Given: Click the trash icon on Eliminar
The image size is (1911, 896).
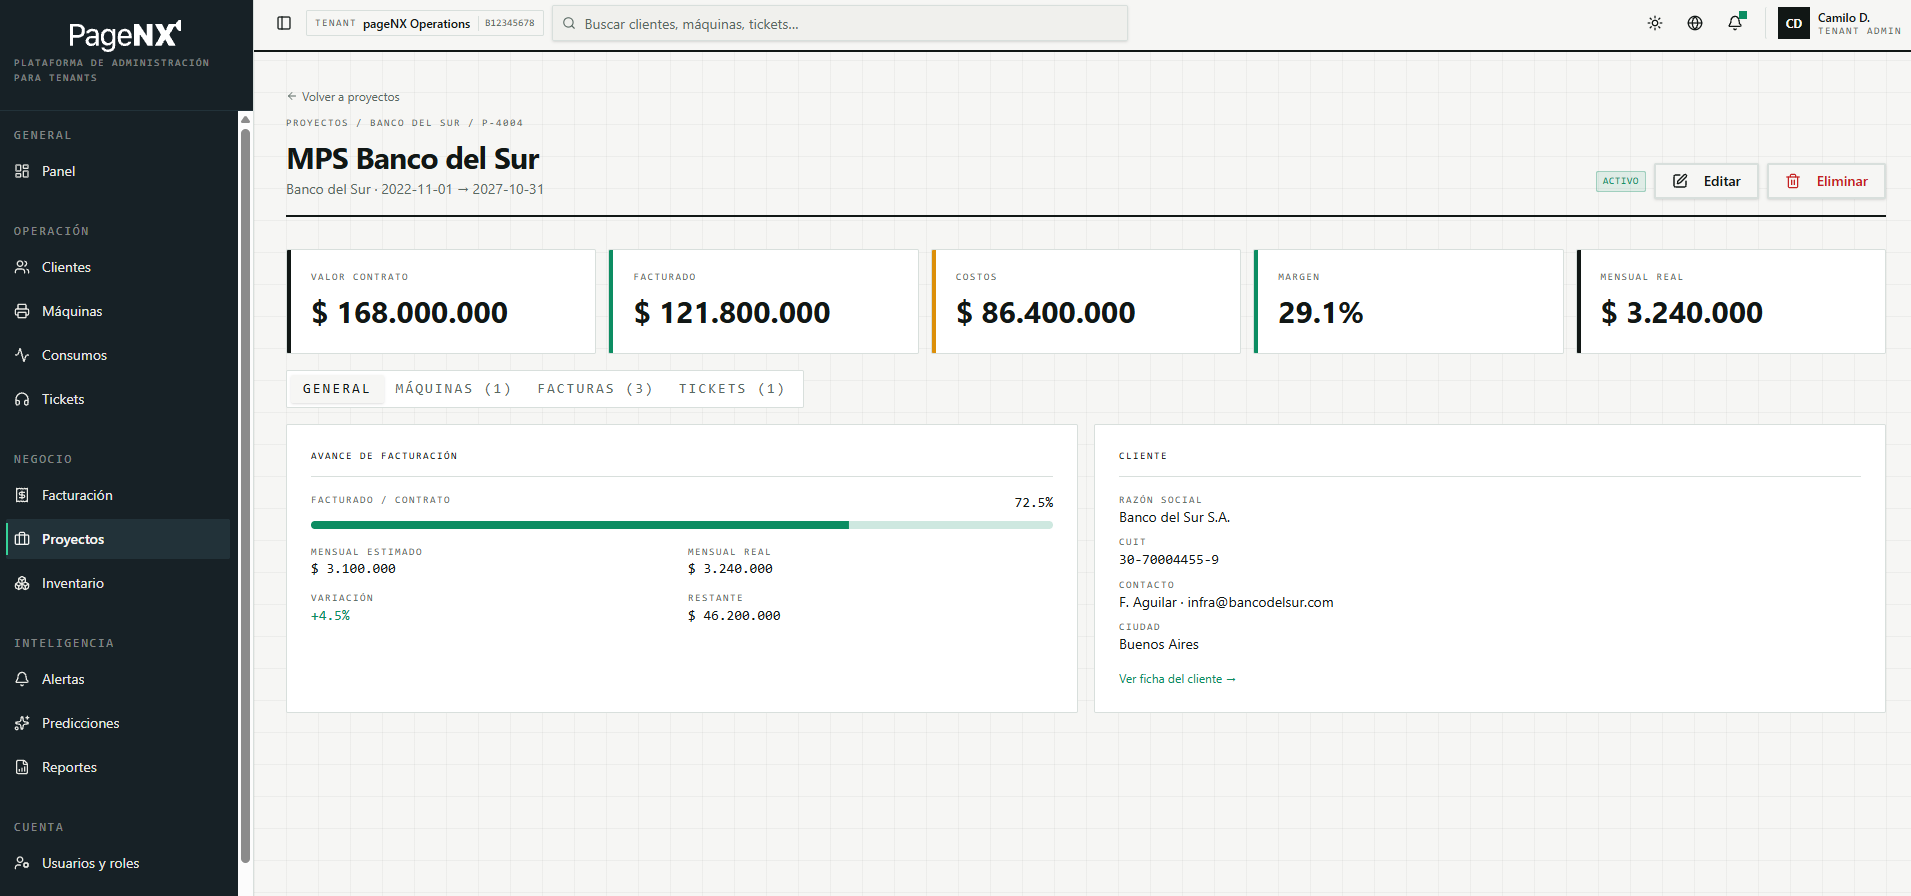Looking at the screenshot, I should [x=1793, y=181].
